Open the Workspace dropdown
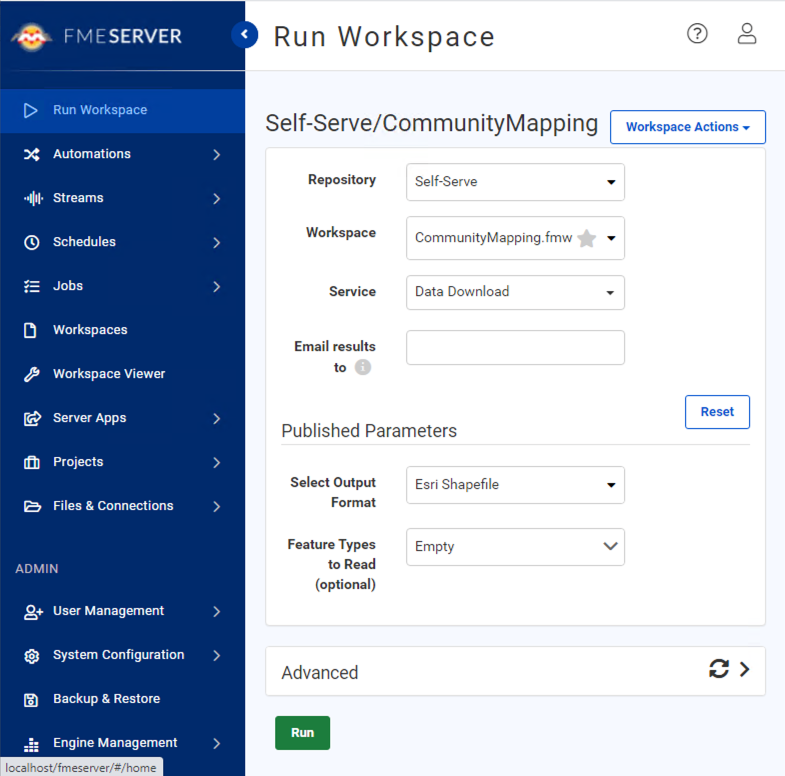The image size is (785, 776). 515,238
